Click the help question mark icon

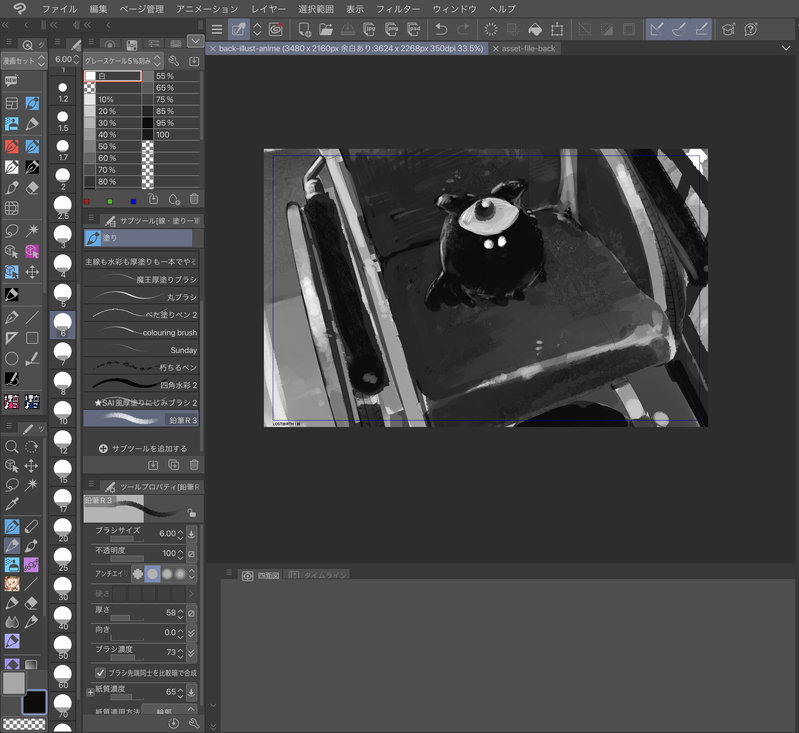coord(751,30)
